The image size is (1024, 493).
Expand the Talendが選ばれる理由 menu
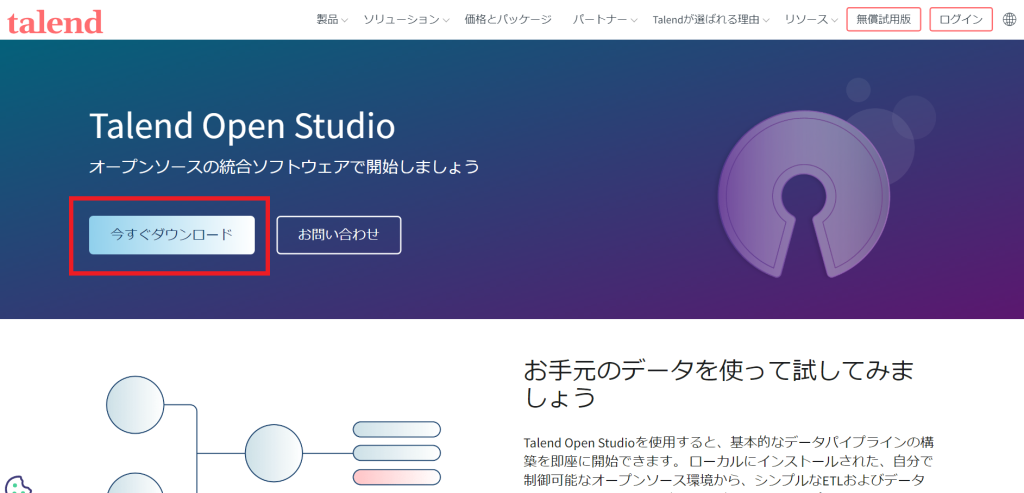tap(711, 20)
